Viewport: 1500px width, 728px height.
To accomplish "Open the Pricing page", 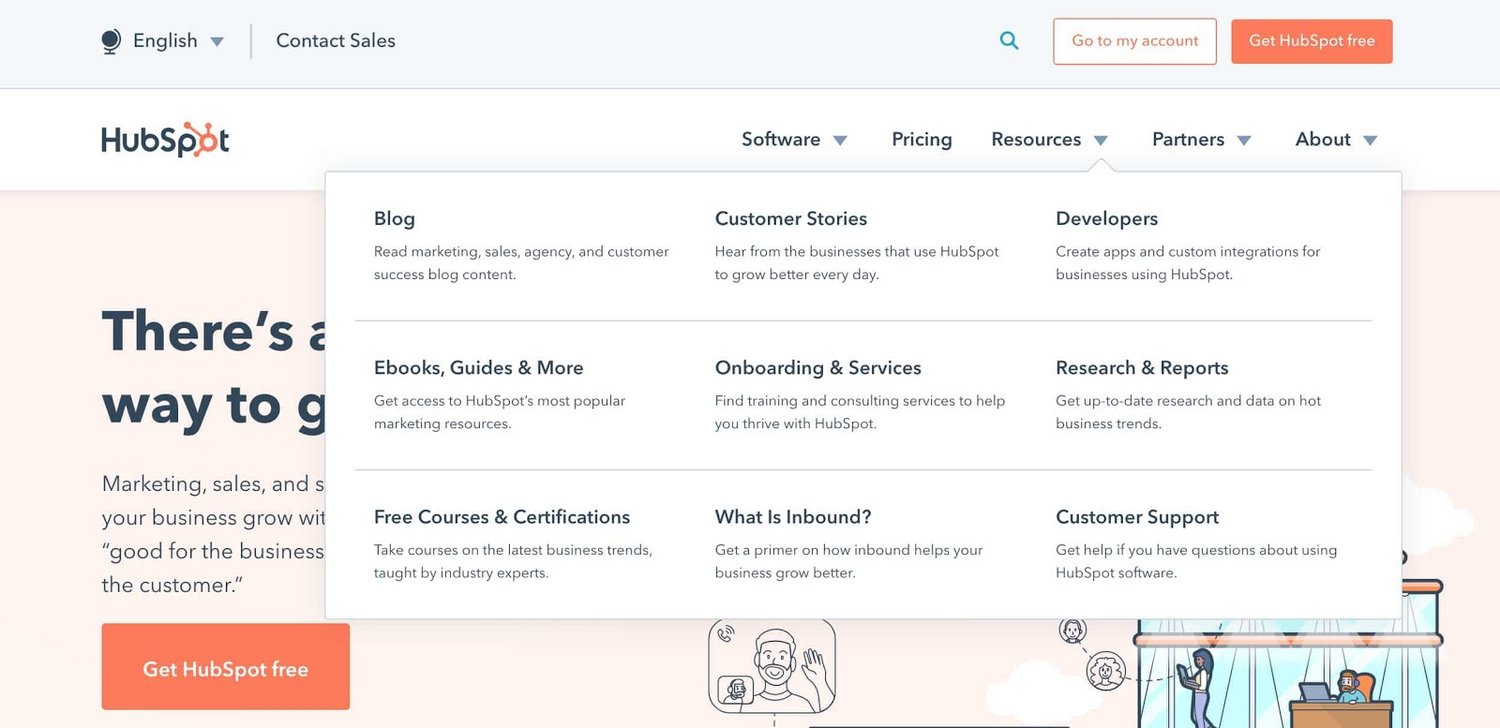I will point(921,140).
